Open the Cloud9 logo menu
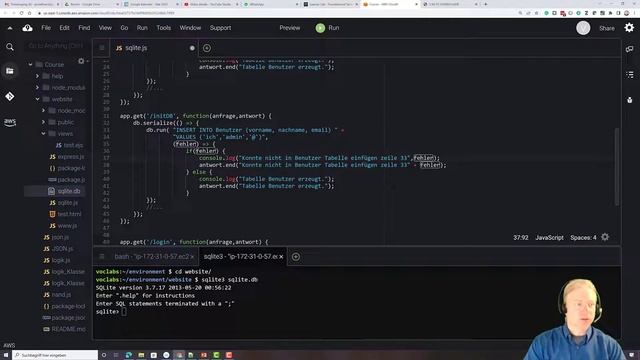The height and width of the screenshot is (360, 640). click(27, 28)
